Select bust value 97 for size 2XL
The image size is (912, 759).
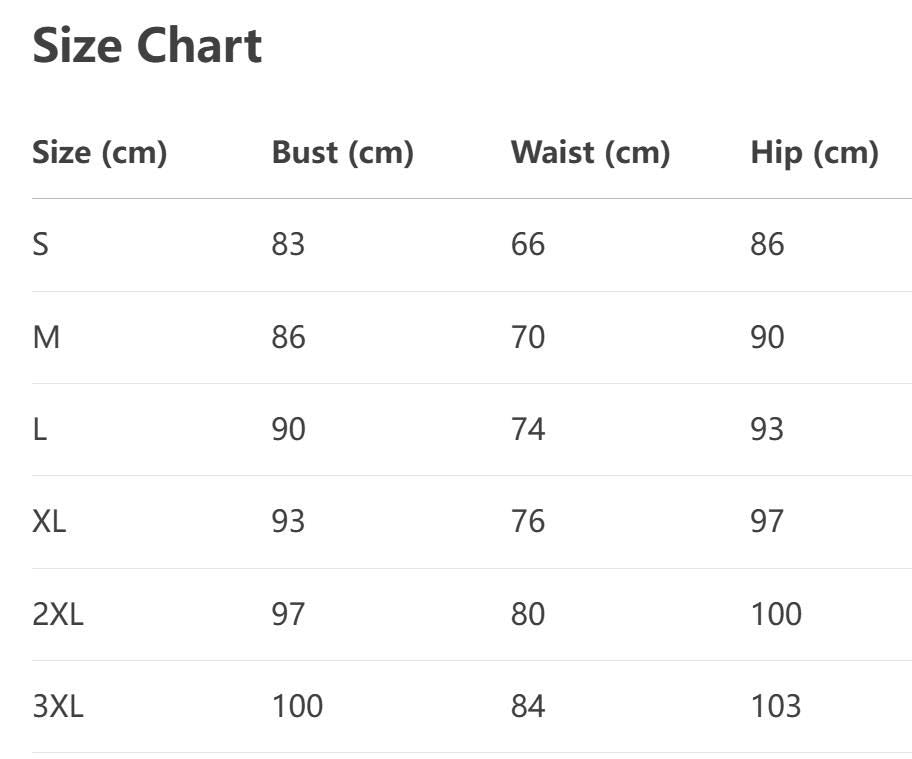288,614
